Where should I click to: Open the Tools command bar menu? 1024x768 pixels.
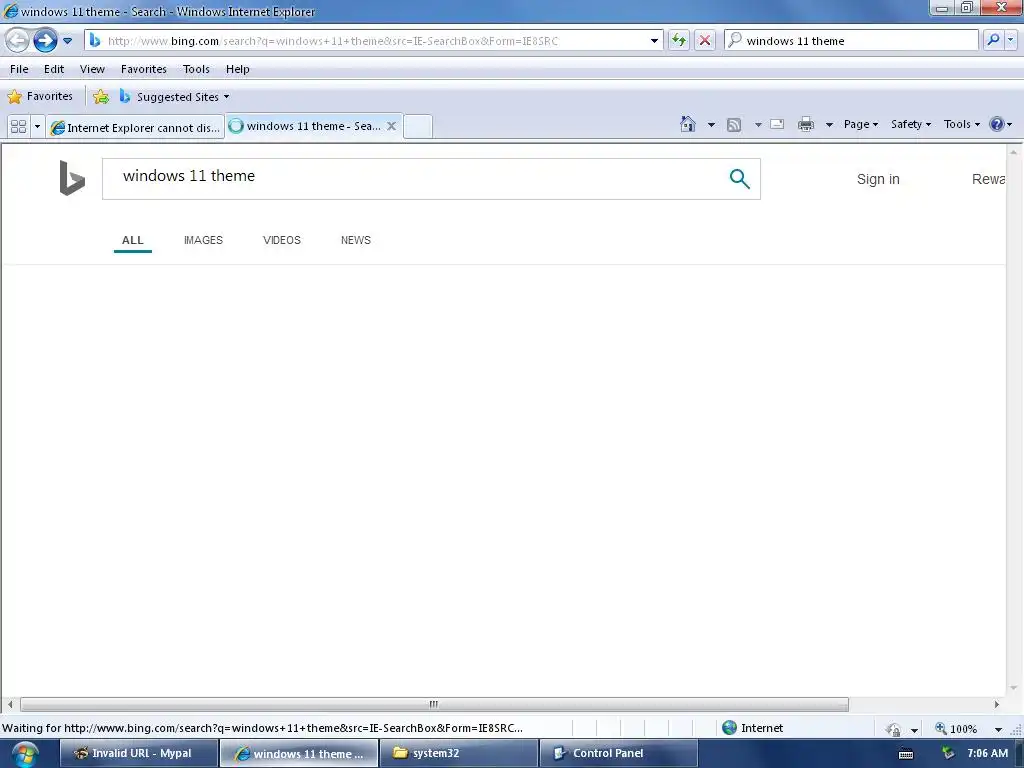(x=962, y=124)
